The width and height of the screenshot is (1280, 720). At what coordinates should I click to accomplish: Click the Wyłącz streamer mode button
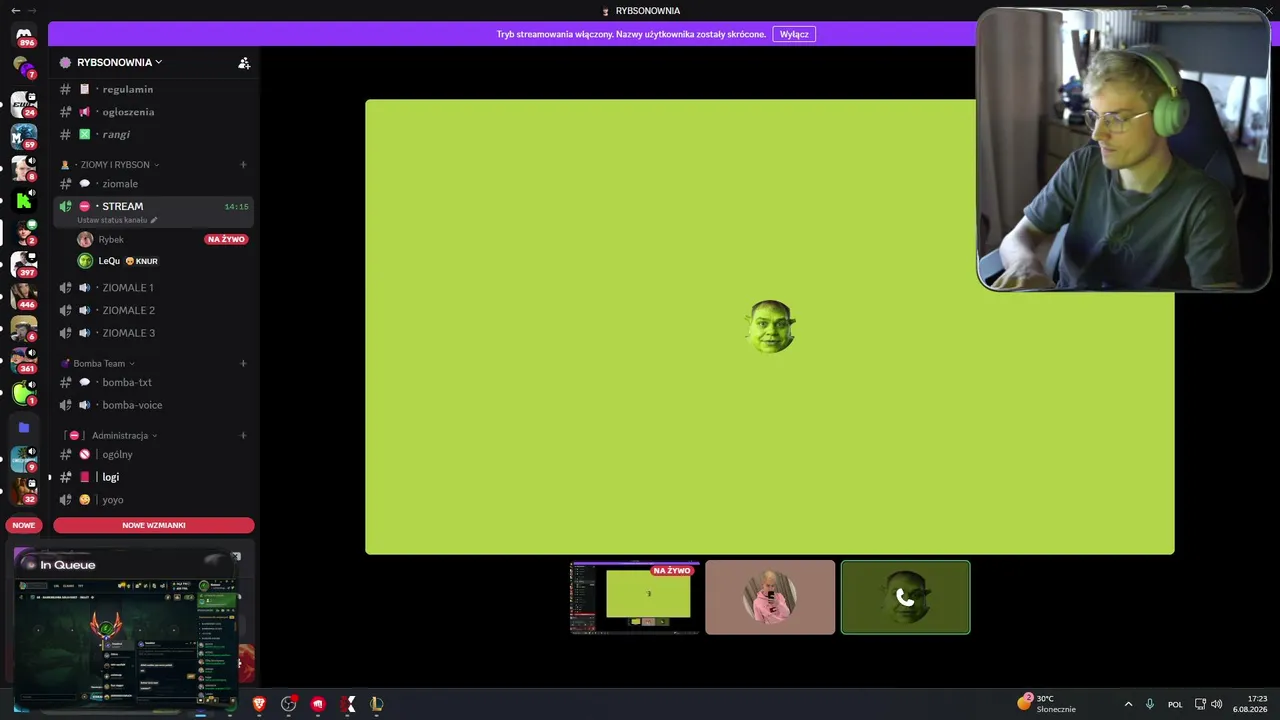794,34
